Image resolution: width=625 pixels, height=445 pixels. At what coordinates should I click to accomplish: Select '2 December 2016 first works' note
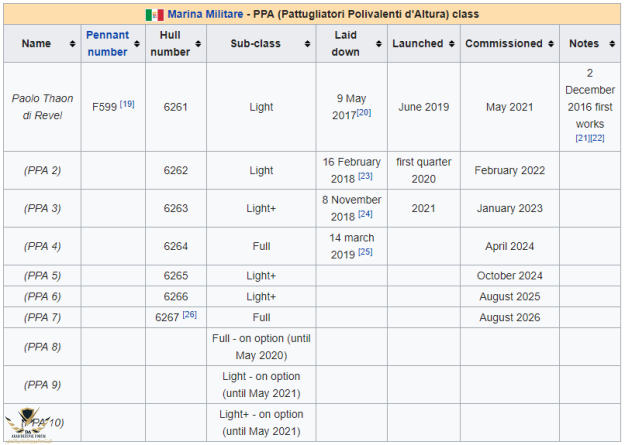(590, 98)
